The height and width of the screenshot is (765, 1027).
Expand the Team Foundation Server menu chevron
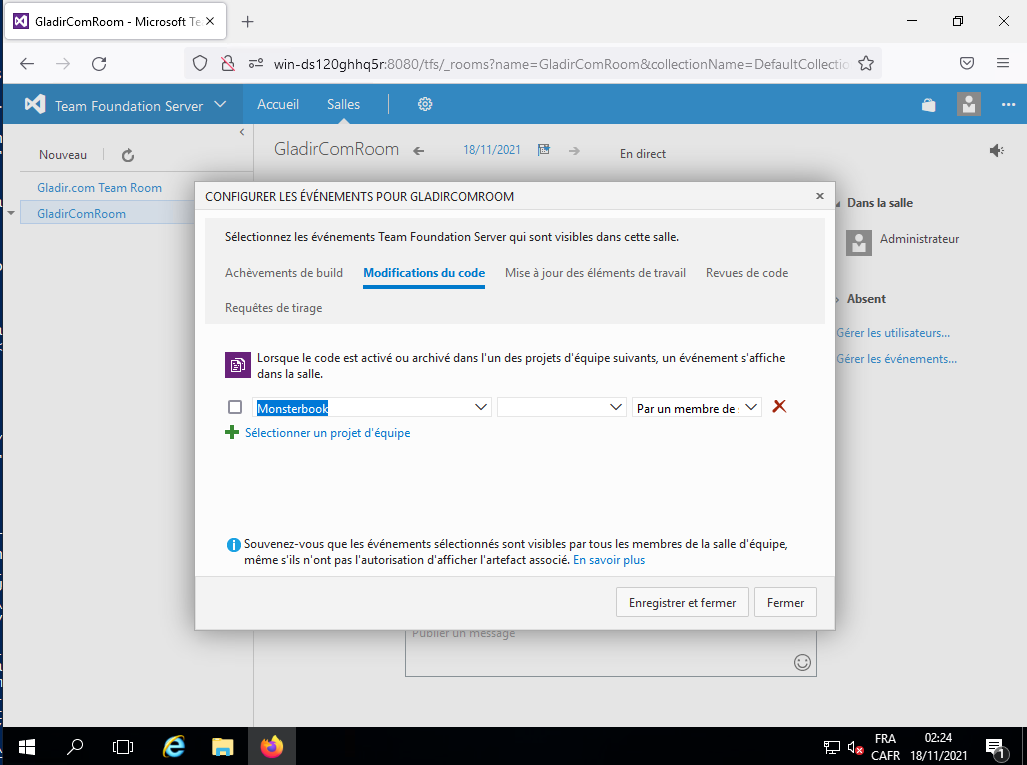click(x=220, y=104)
